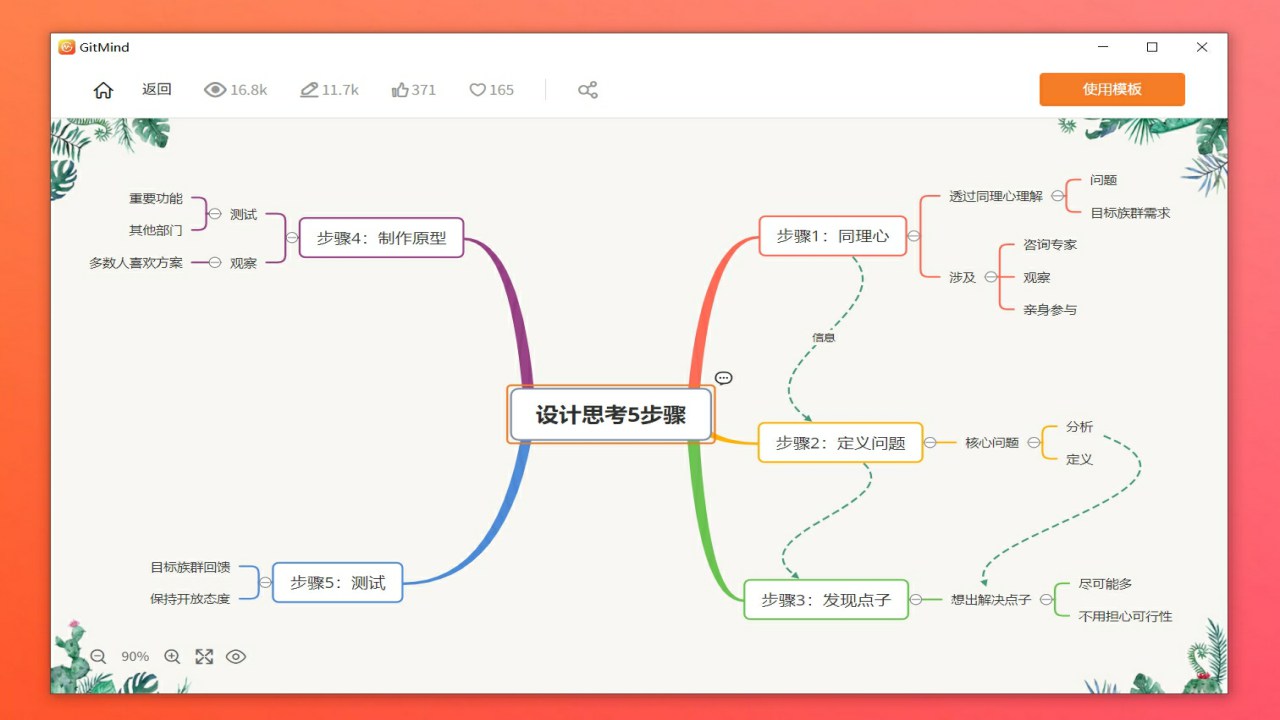Select the 保持开放态度 leaf node

[x=190, y=599]
